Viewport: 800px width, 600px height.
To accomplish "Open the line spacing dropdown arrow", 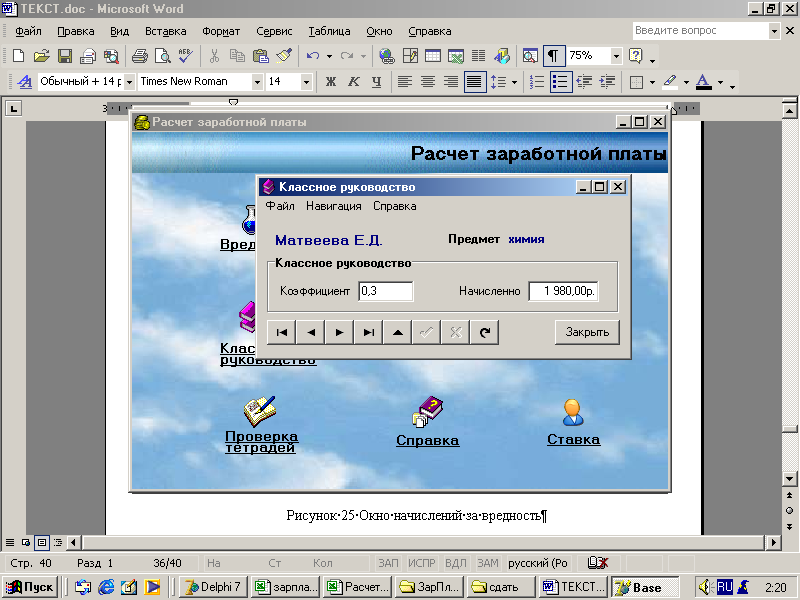I will (514, 82).
